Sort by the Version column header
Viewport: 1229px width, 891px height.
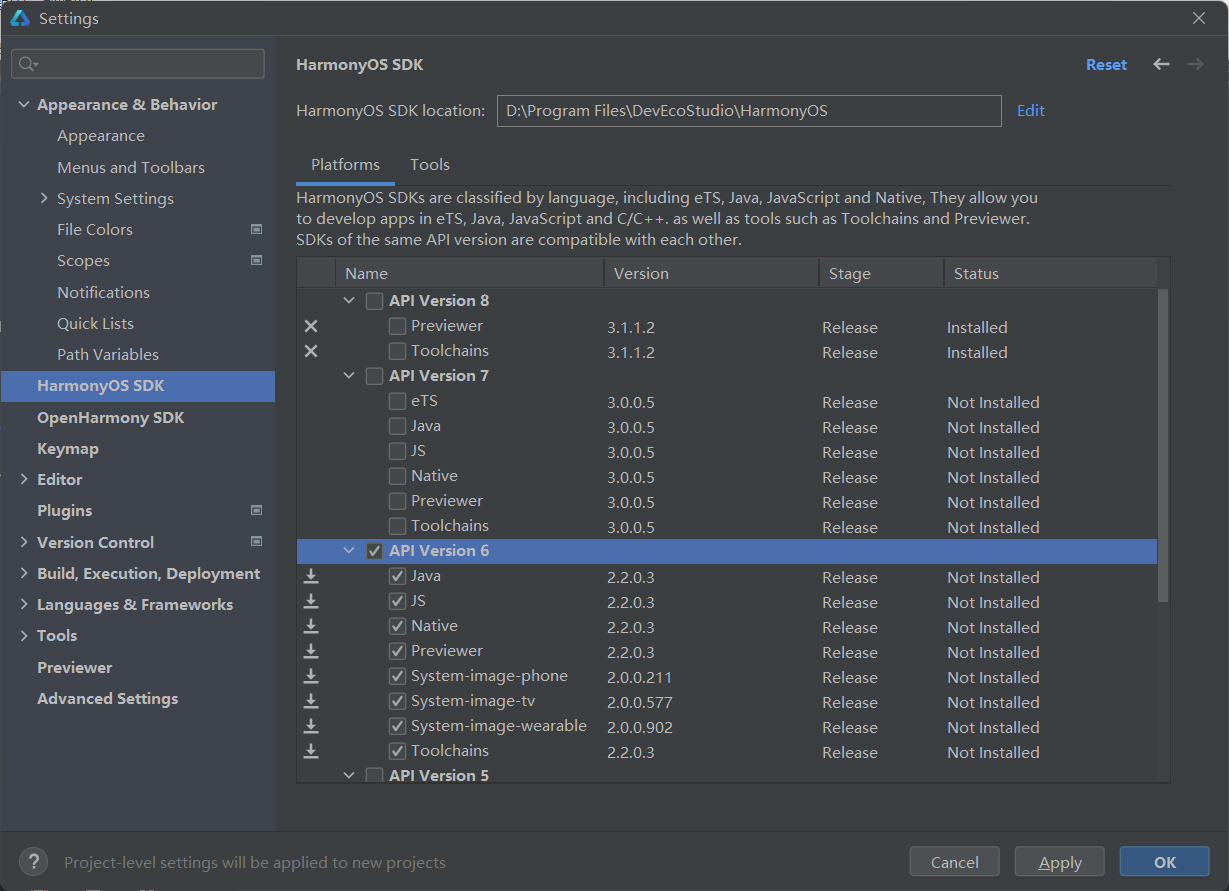[711, 273]
